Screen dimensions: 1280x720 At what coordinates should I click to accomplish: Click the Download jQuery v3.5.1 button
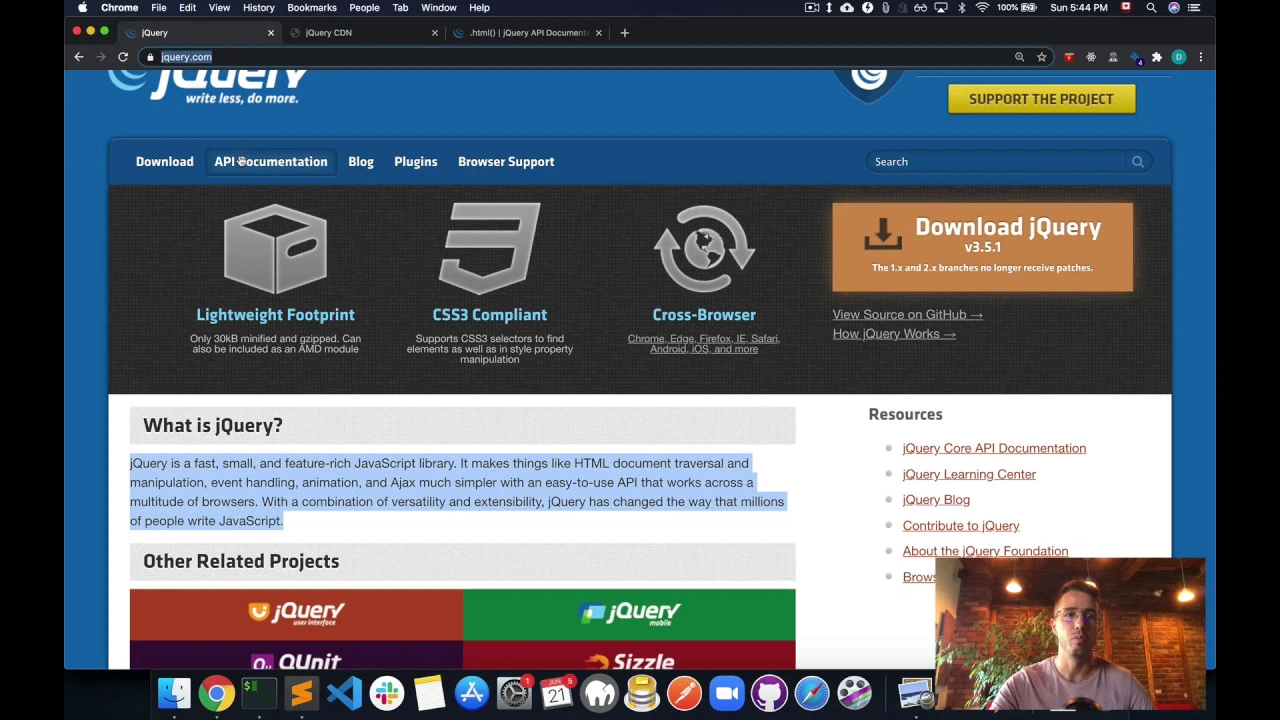pyautogui.click(x=982, y=247)
